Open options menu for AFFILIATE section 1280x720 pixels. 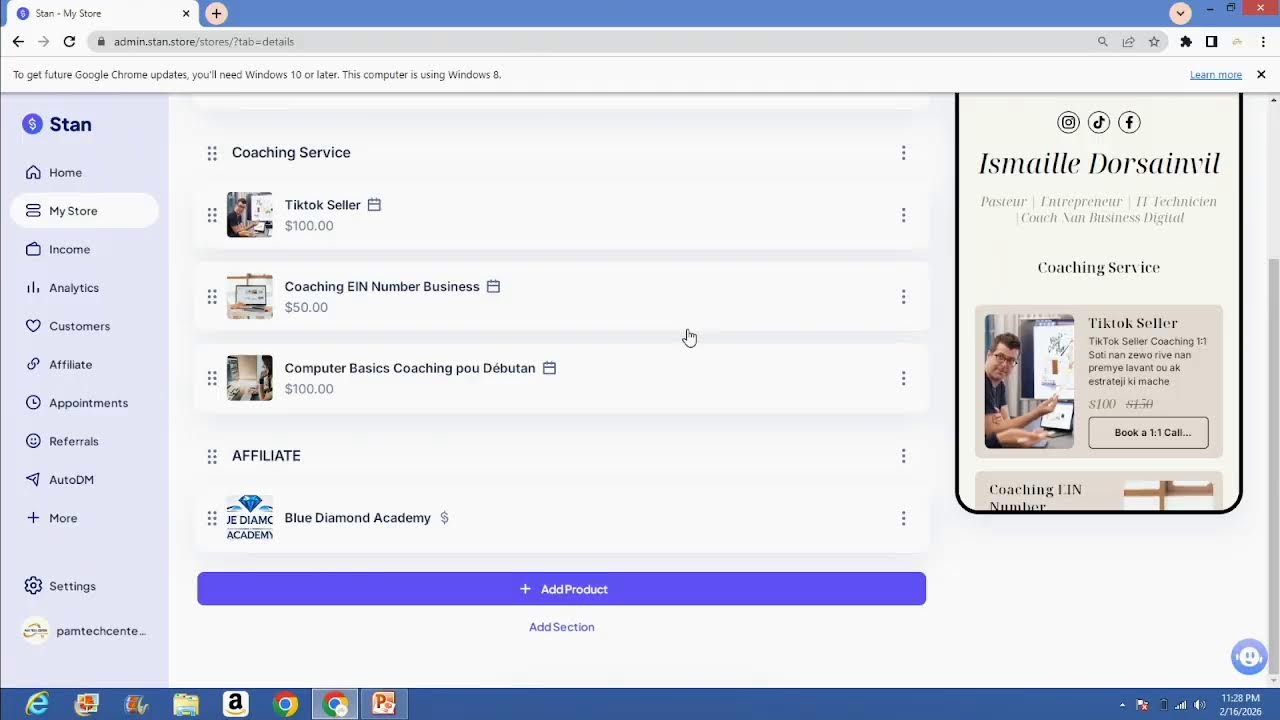click(x=903, y=456)
